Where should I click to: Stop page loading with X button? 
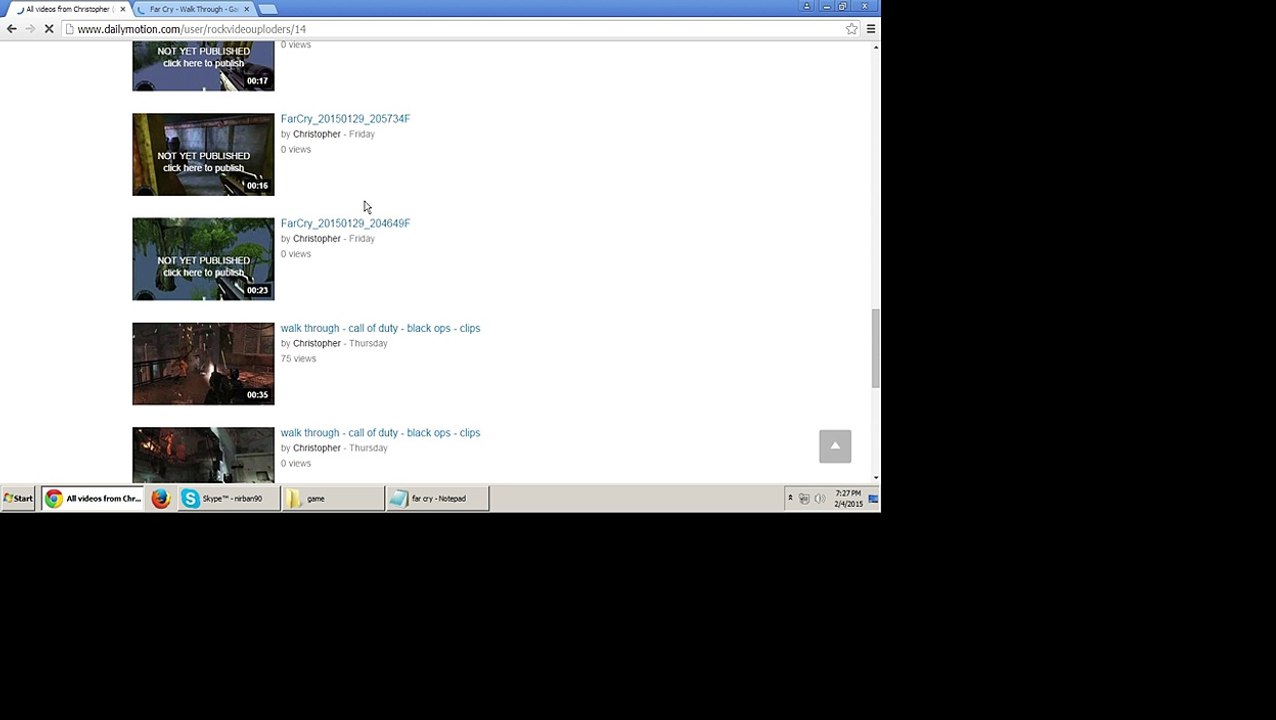[x=48, y=29]
